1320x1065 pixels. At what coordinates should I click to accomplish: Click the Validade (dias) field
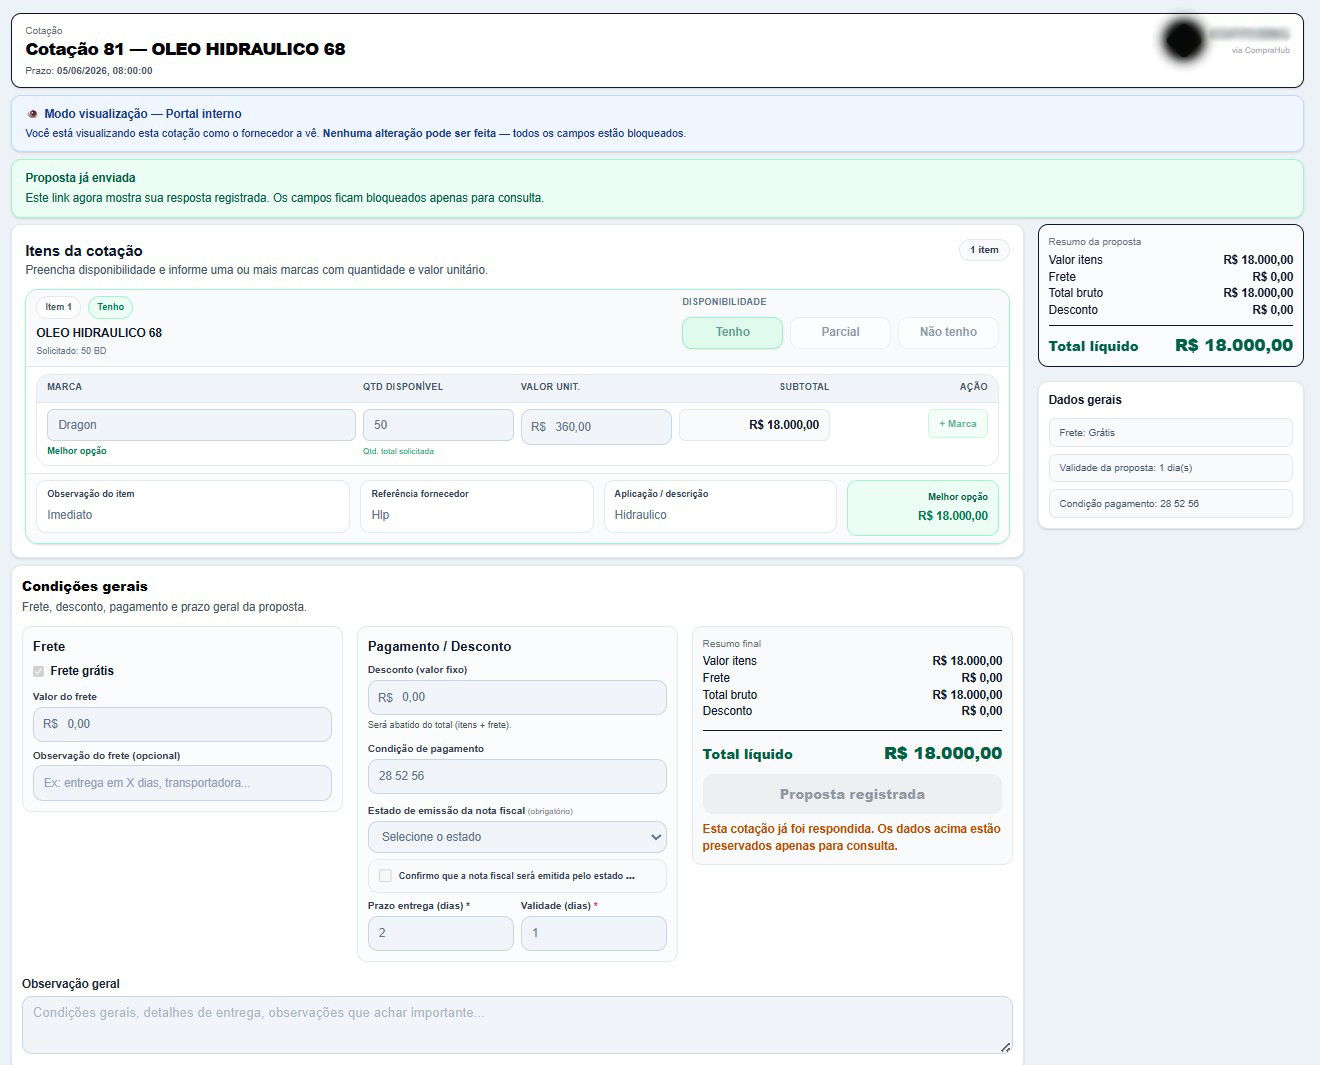tap(594, 933)
